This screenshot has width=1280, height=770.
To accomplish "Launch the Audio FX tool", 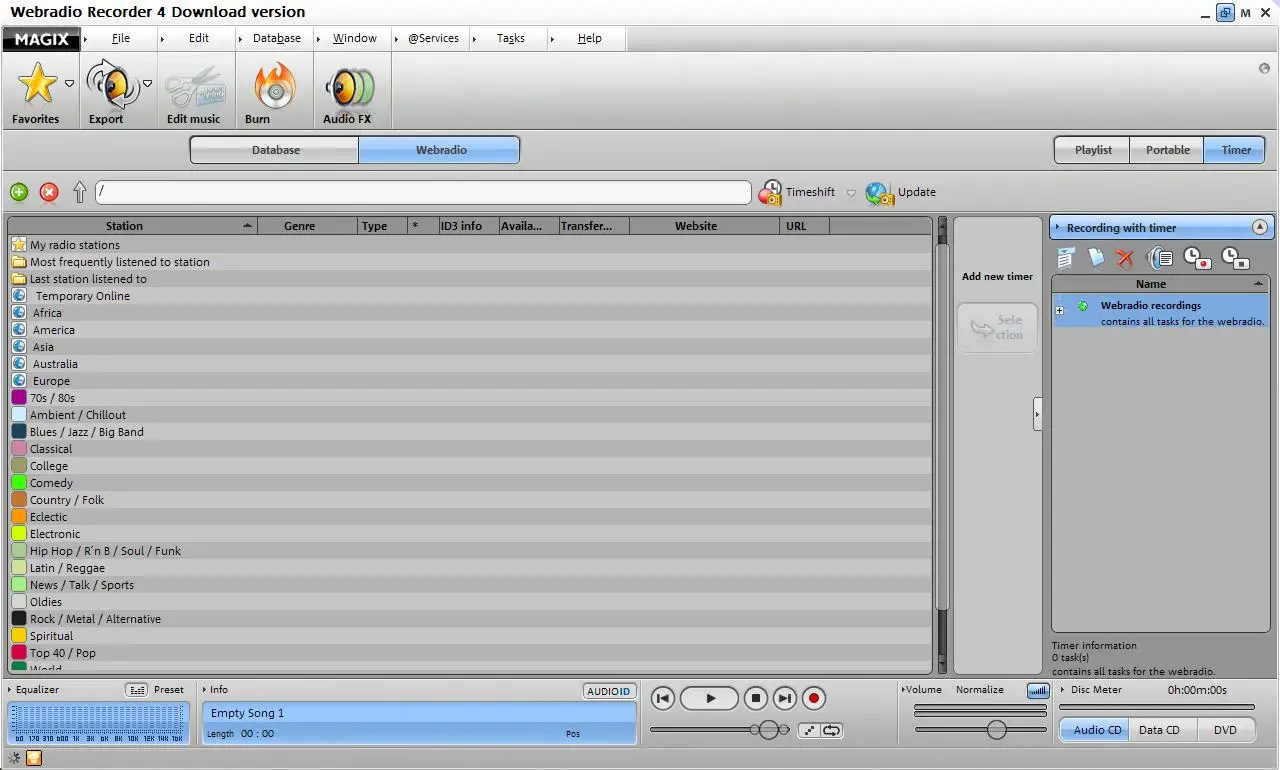I will [348, 86].
